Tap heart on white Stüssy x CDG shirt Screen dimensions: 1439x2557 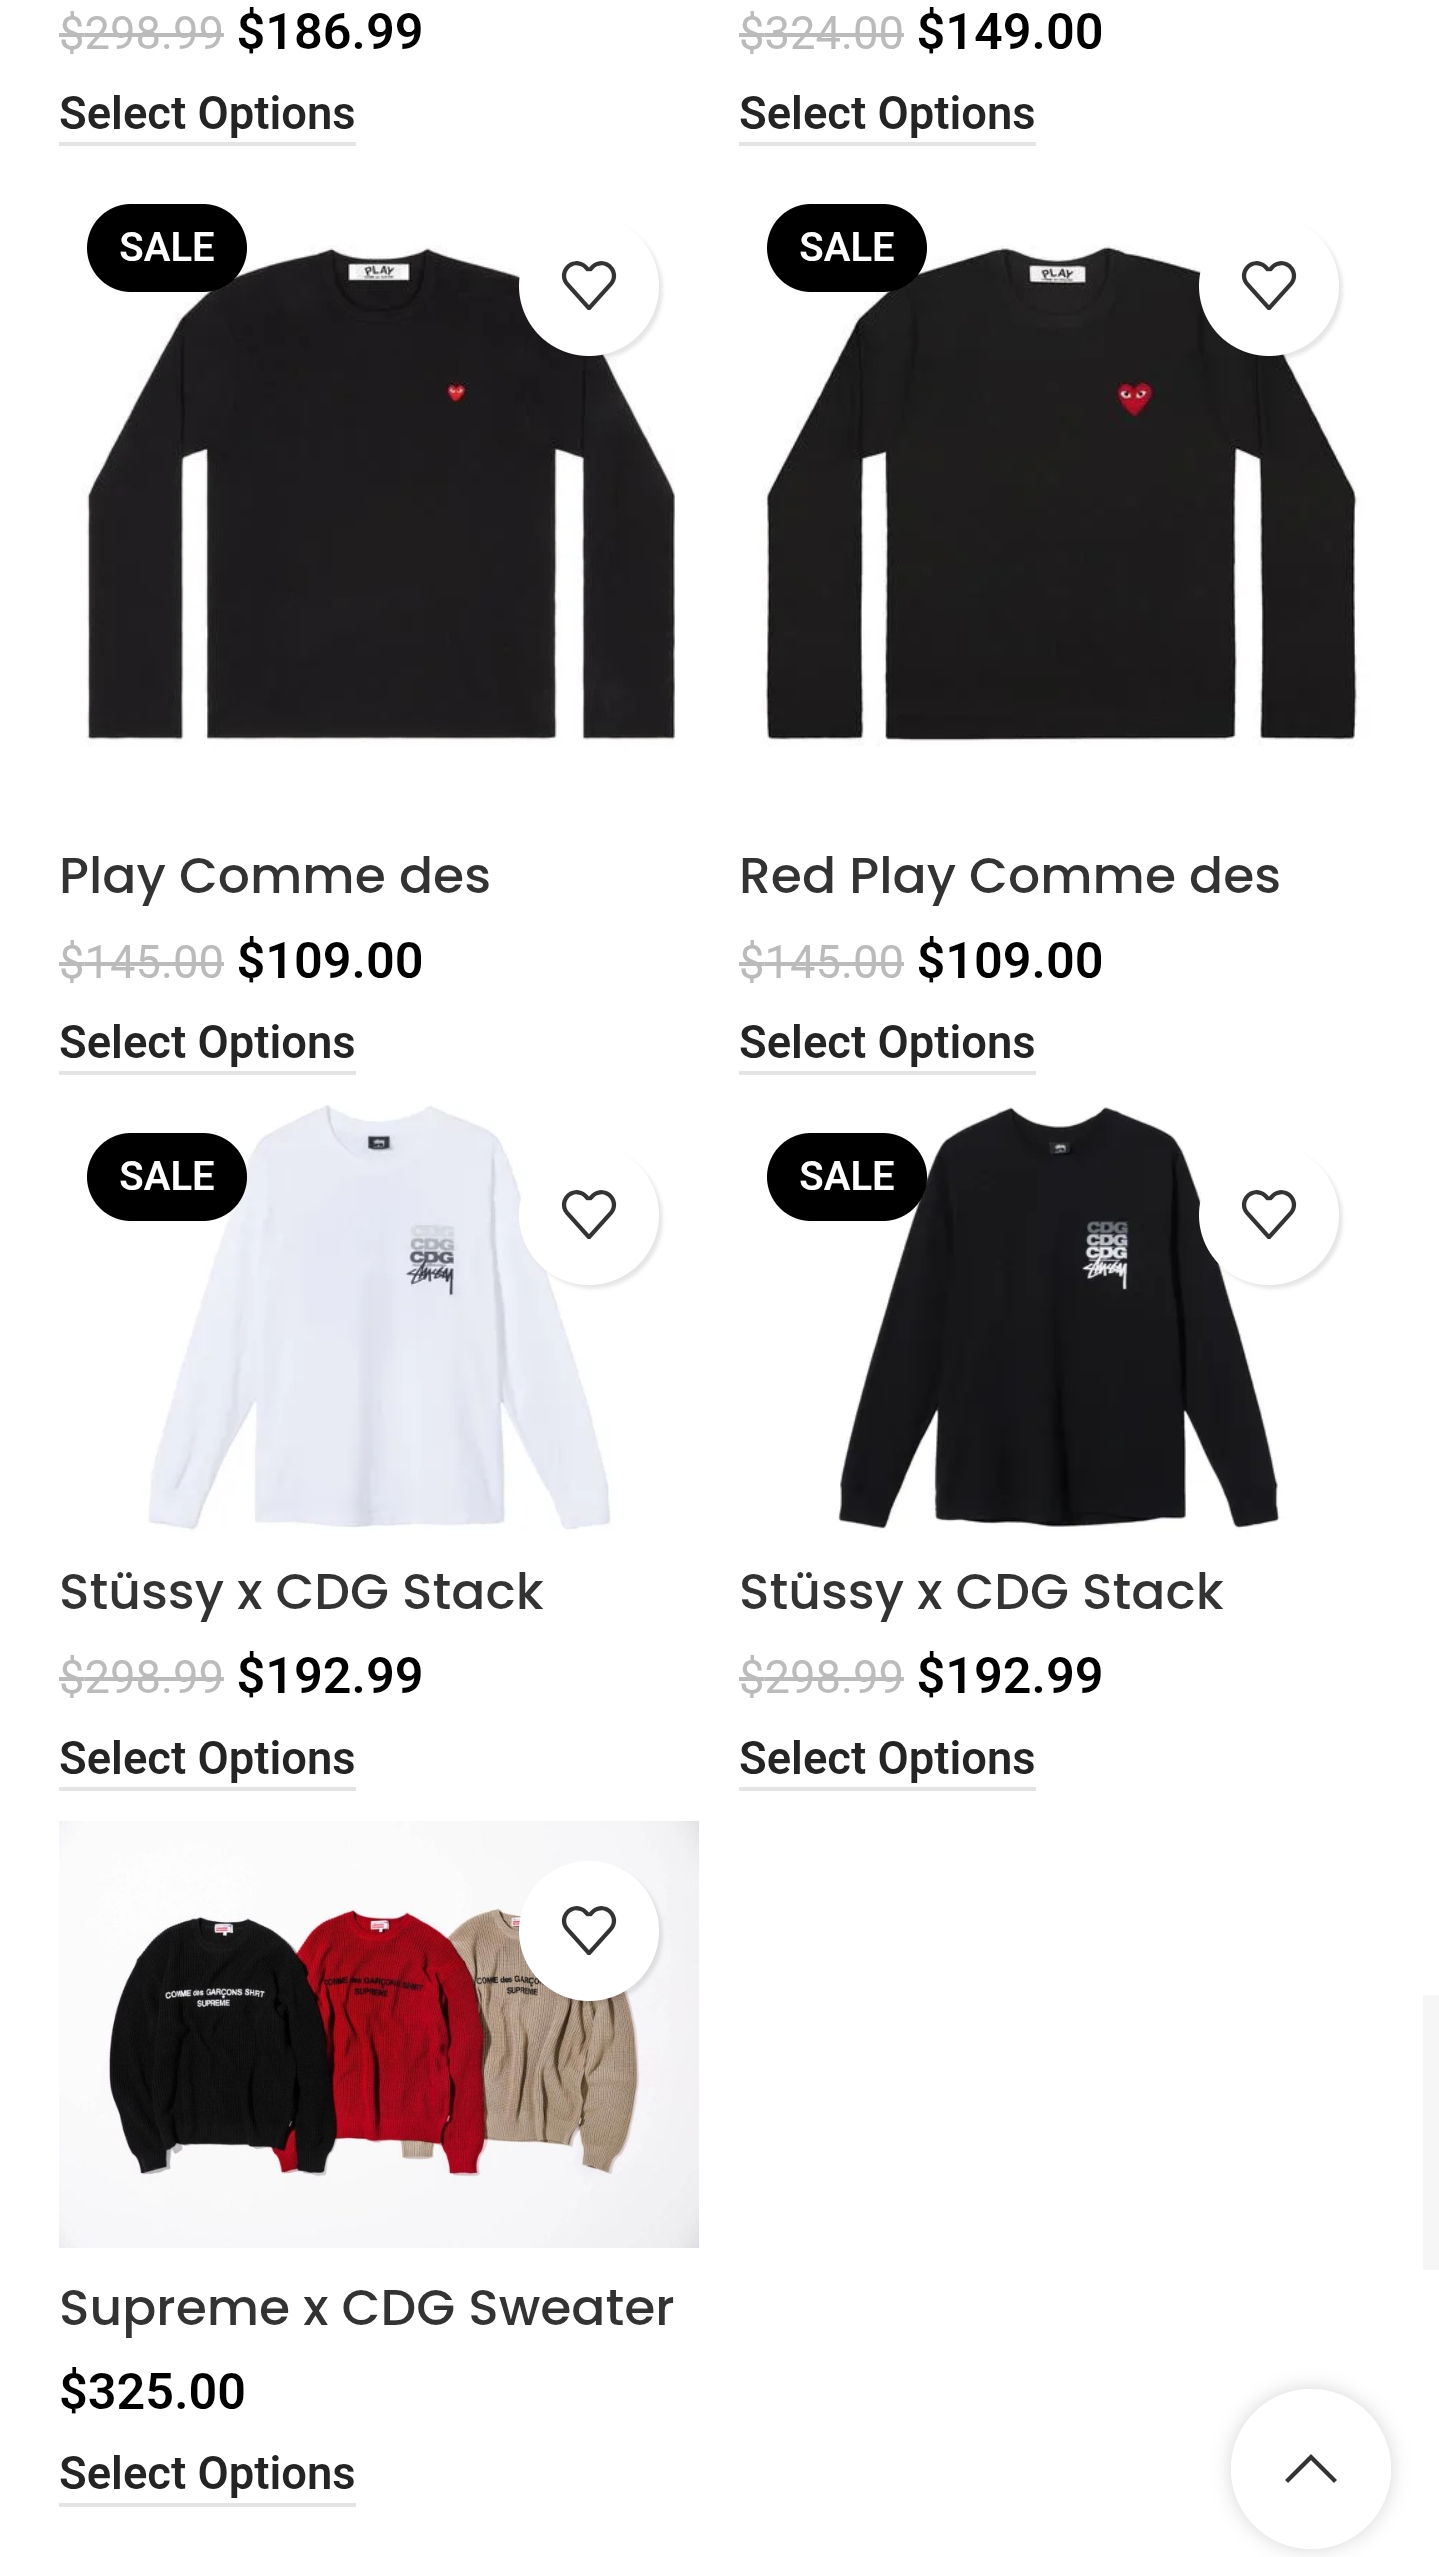(588, 1214)
